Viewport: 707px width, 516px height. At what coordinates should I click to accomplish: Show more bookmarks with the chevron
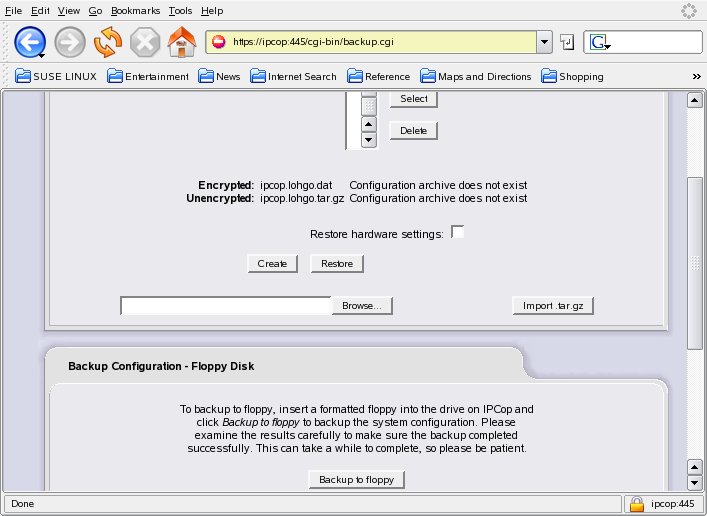696,76
